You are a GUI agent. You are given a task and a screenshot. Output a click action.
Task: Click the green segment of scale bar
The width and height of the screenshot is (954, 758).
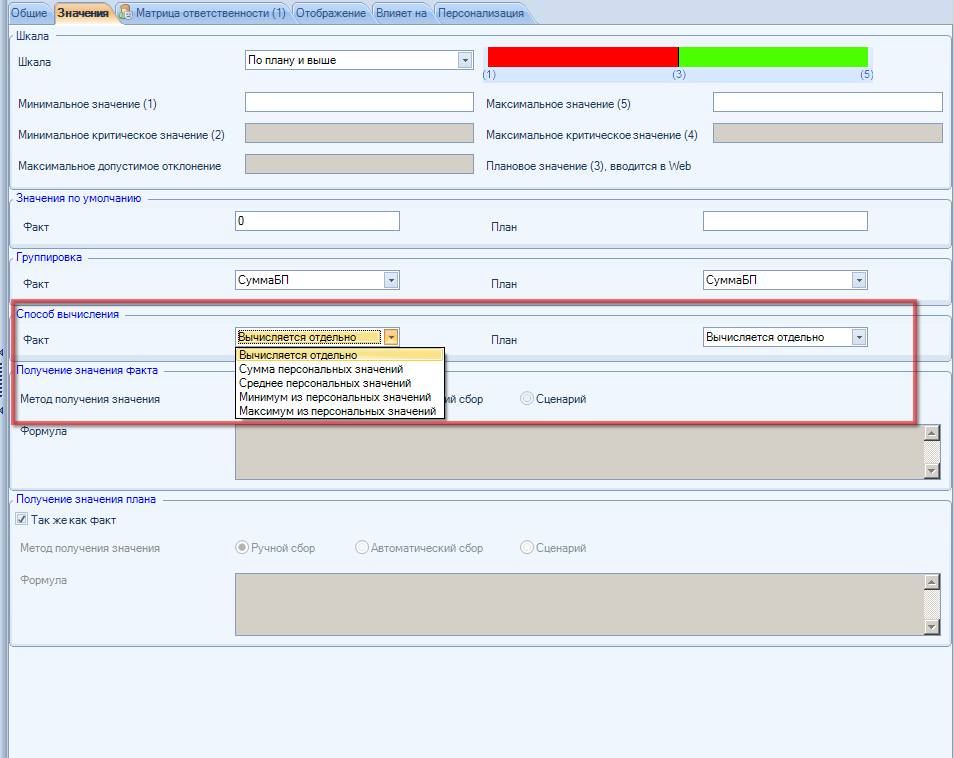pyautogui.click(x=773, y=57)
